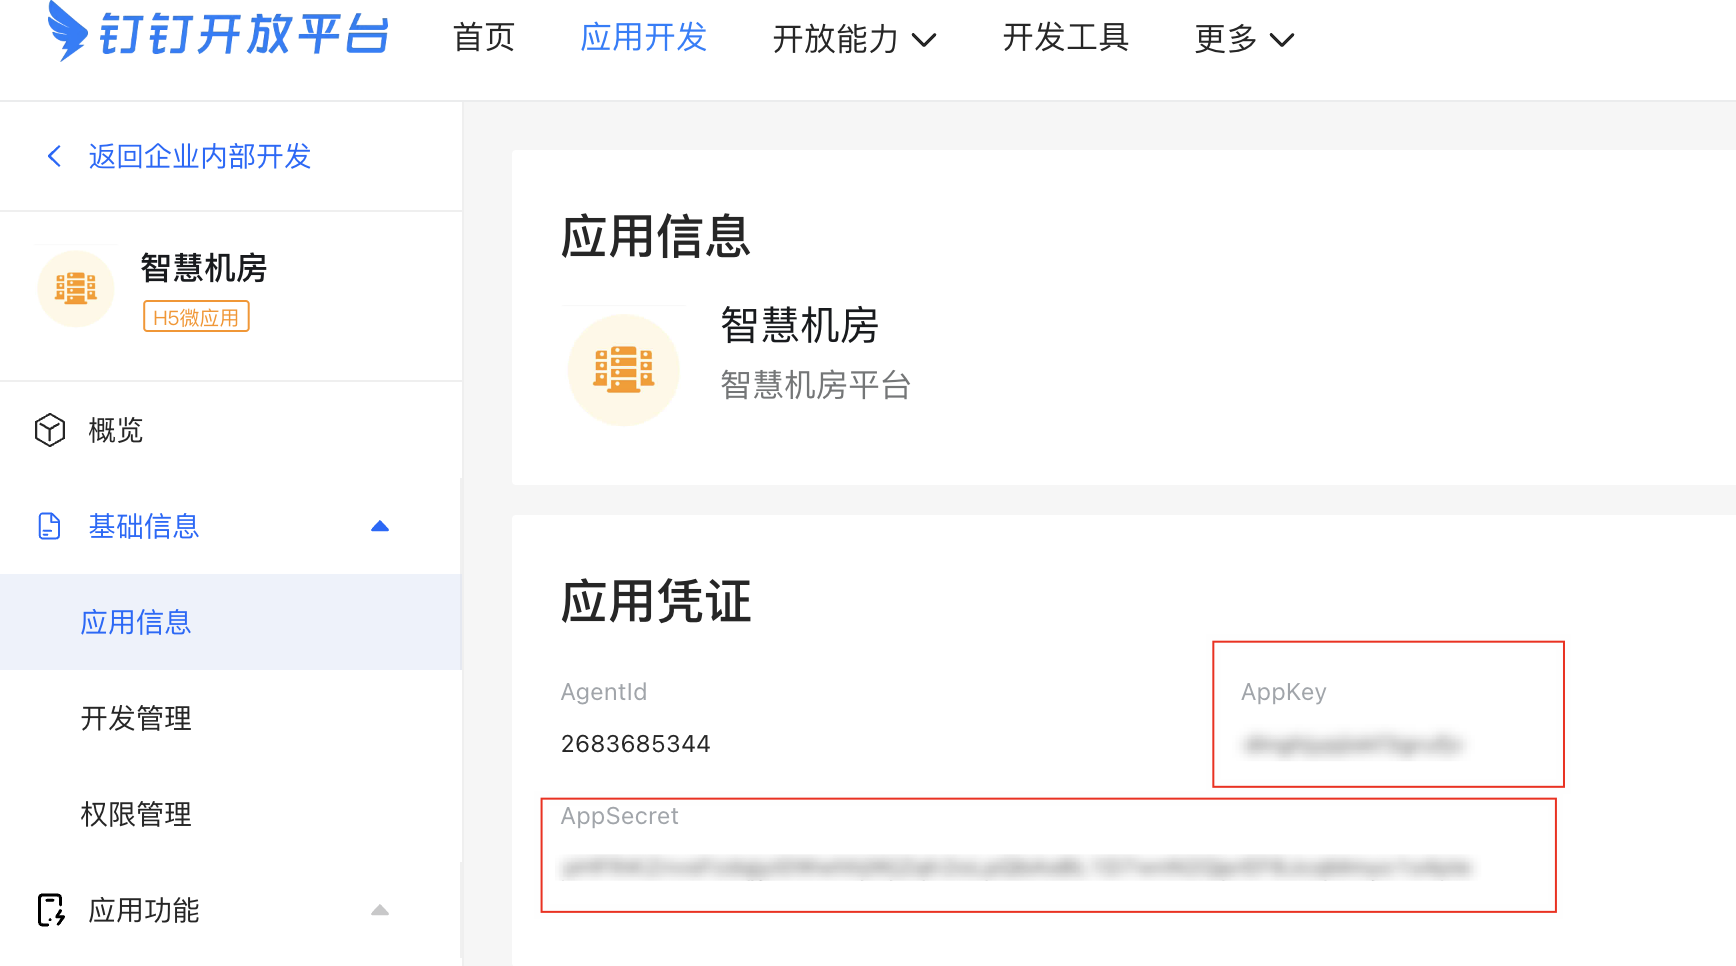The width and height of the screenshot is (1736, 966).
Task: Open 权限管理 in the sidebar
Action: (136, 814)
